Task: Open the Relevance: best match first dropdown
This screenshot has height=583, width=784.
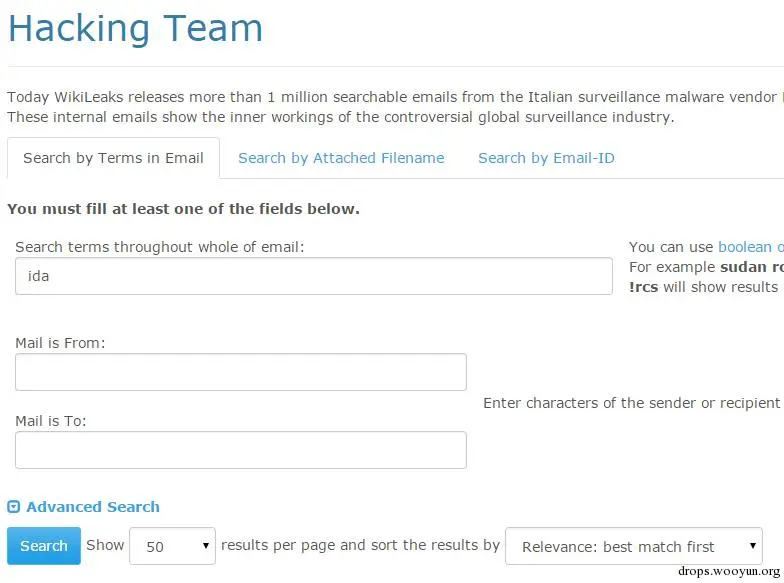Action: [x=633, y=547]
